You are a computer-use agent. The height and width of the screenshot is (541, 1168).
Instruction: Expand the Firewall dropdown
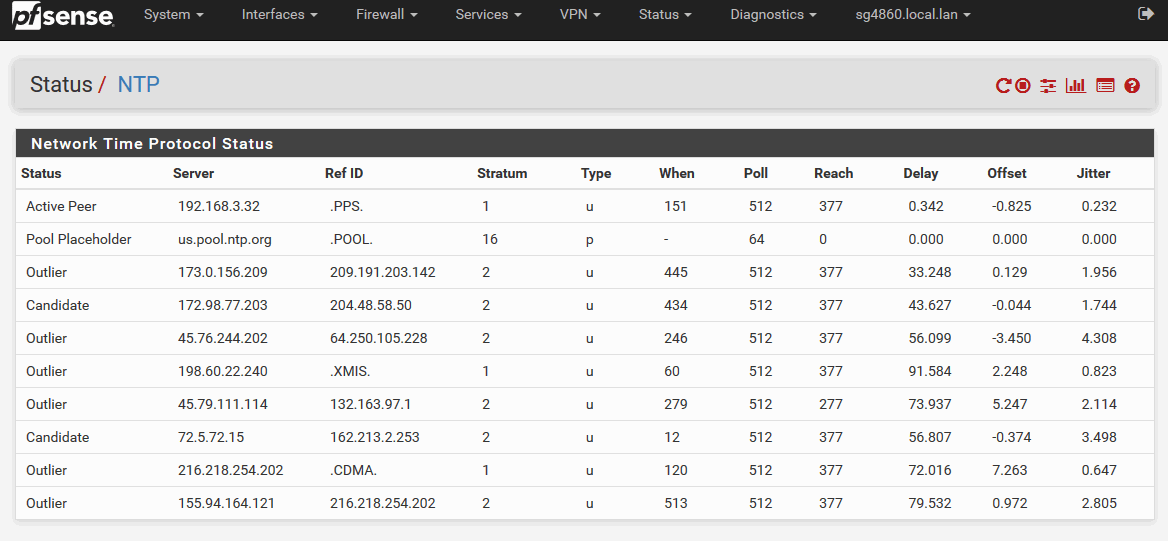[x=387, y=14]
